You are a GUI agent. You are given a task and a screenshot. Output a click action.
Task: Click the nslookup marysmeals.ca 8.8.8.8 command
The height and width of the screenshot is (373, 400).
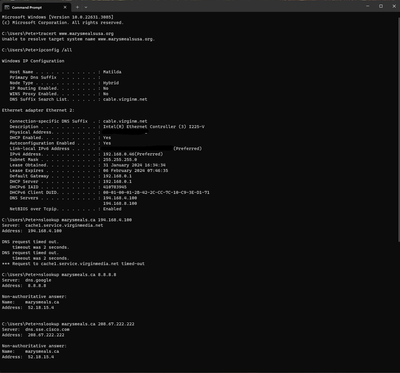[x=59, y=275]
